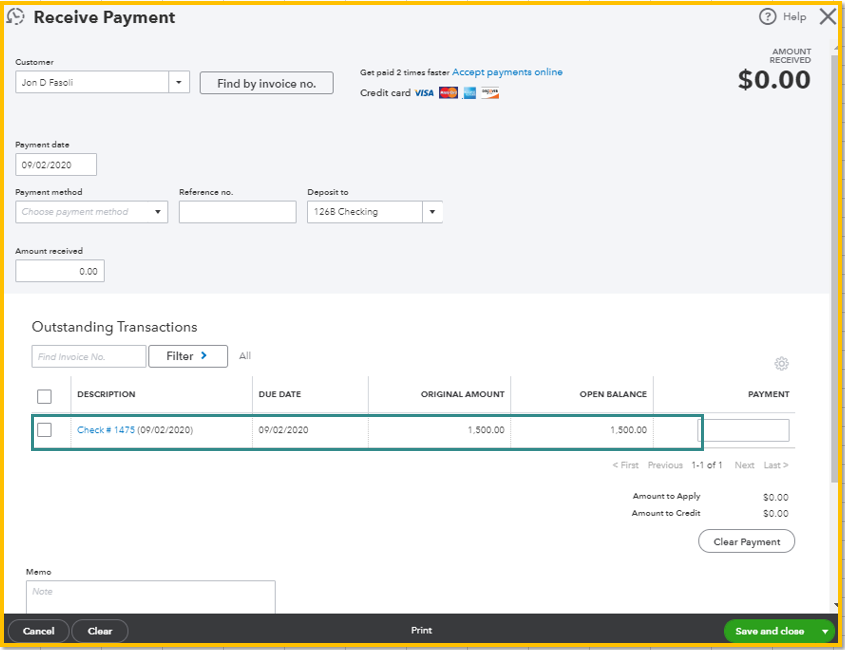Open the recent transactions history icon
The width and height of the screenshot is (845, 650).
15,17
